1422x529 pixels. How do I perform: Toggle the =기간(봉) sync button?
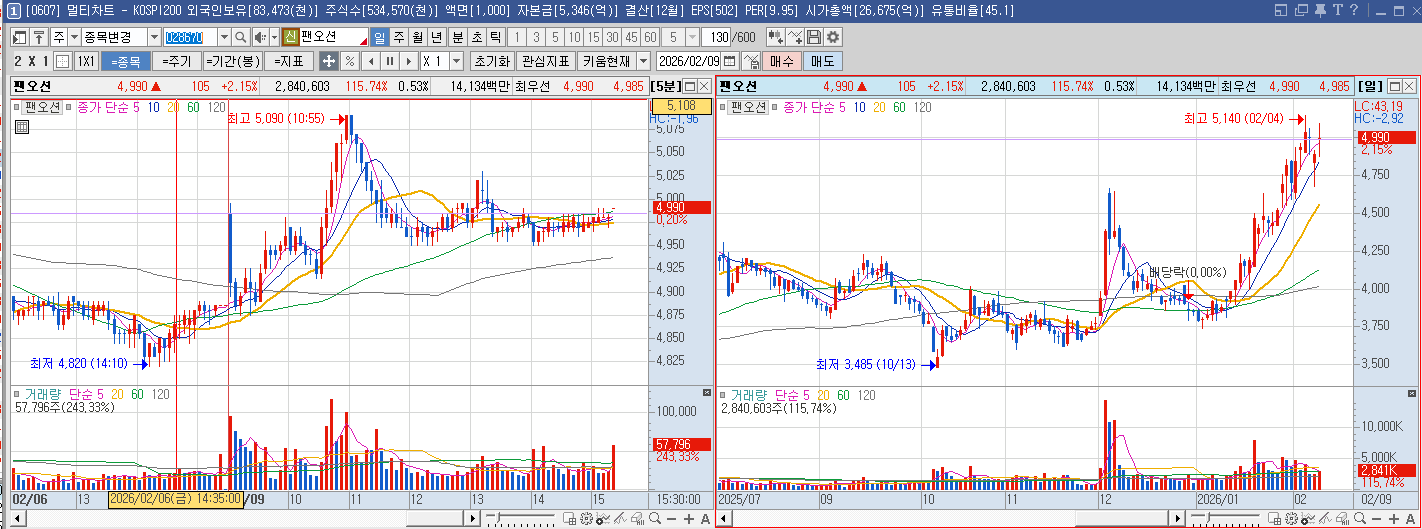click(233, 61)
